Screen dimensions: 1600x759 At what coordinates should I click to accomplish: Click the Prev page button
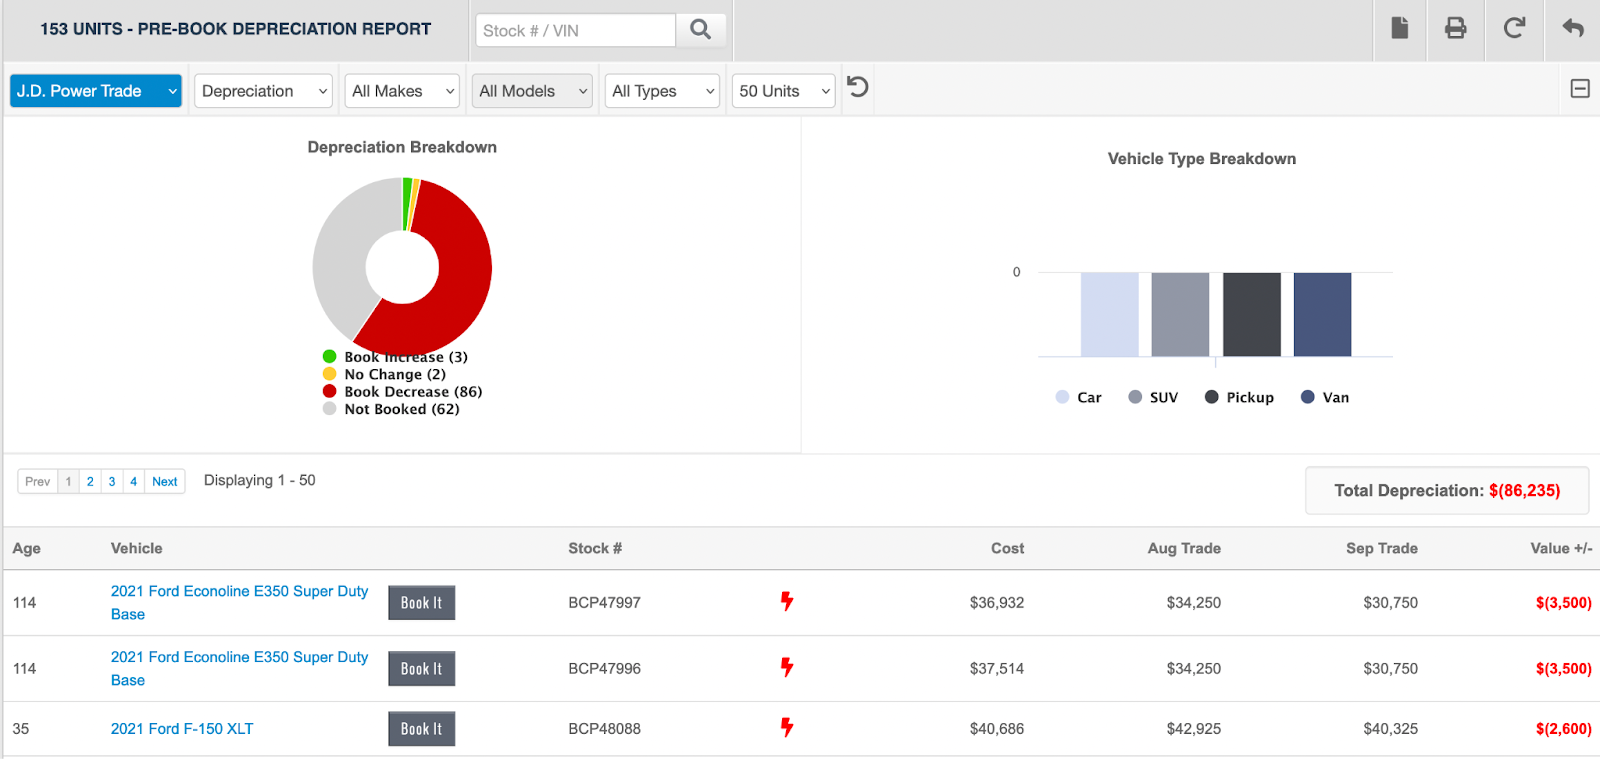pos(38,481)
